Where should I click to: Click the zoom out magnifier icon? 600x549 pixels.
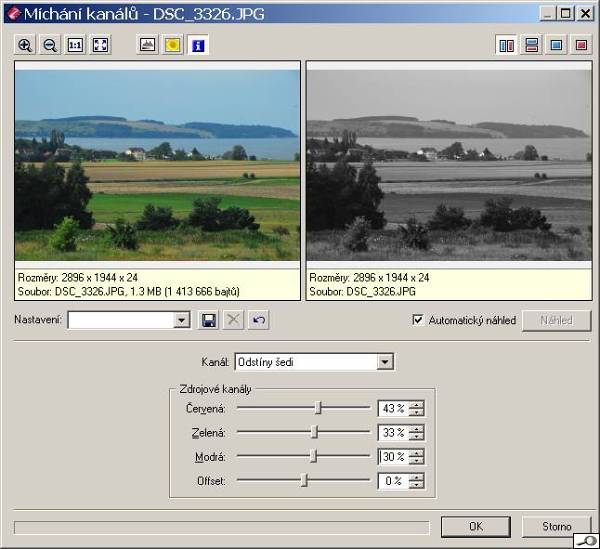[x=50, y=45]
